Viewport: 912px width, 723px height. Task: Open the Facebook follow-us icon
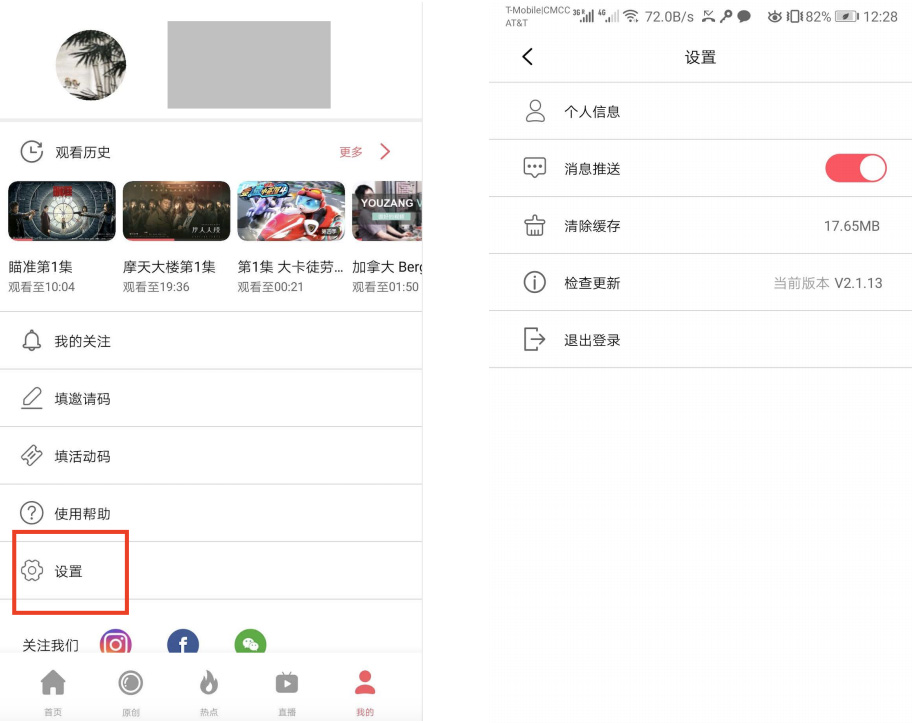point(183,643)
